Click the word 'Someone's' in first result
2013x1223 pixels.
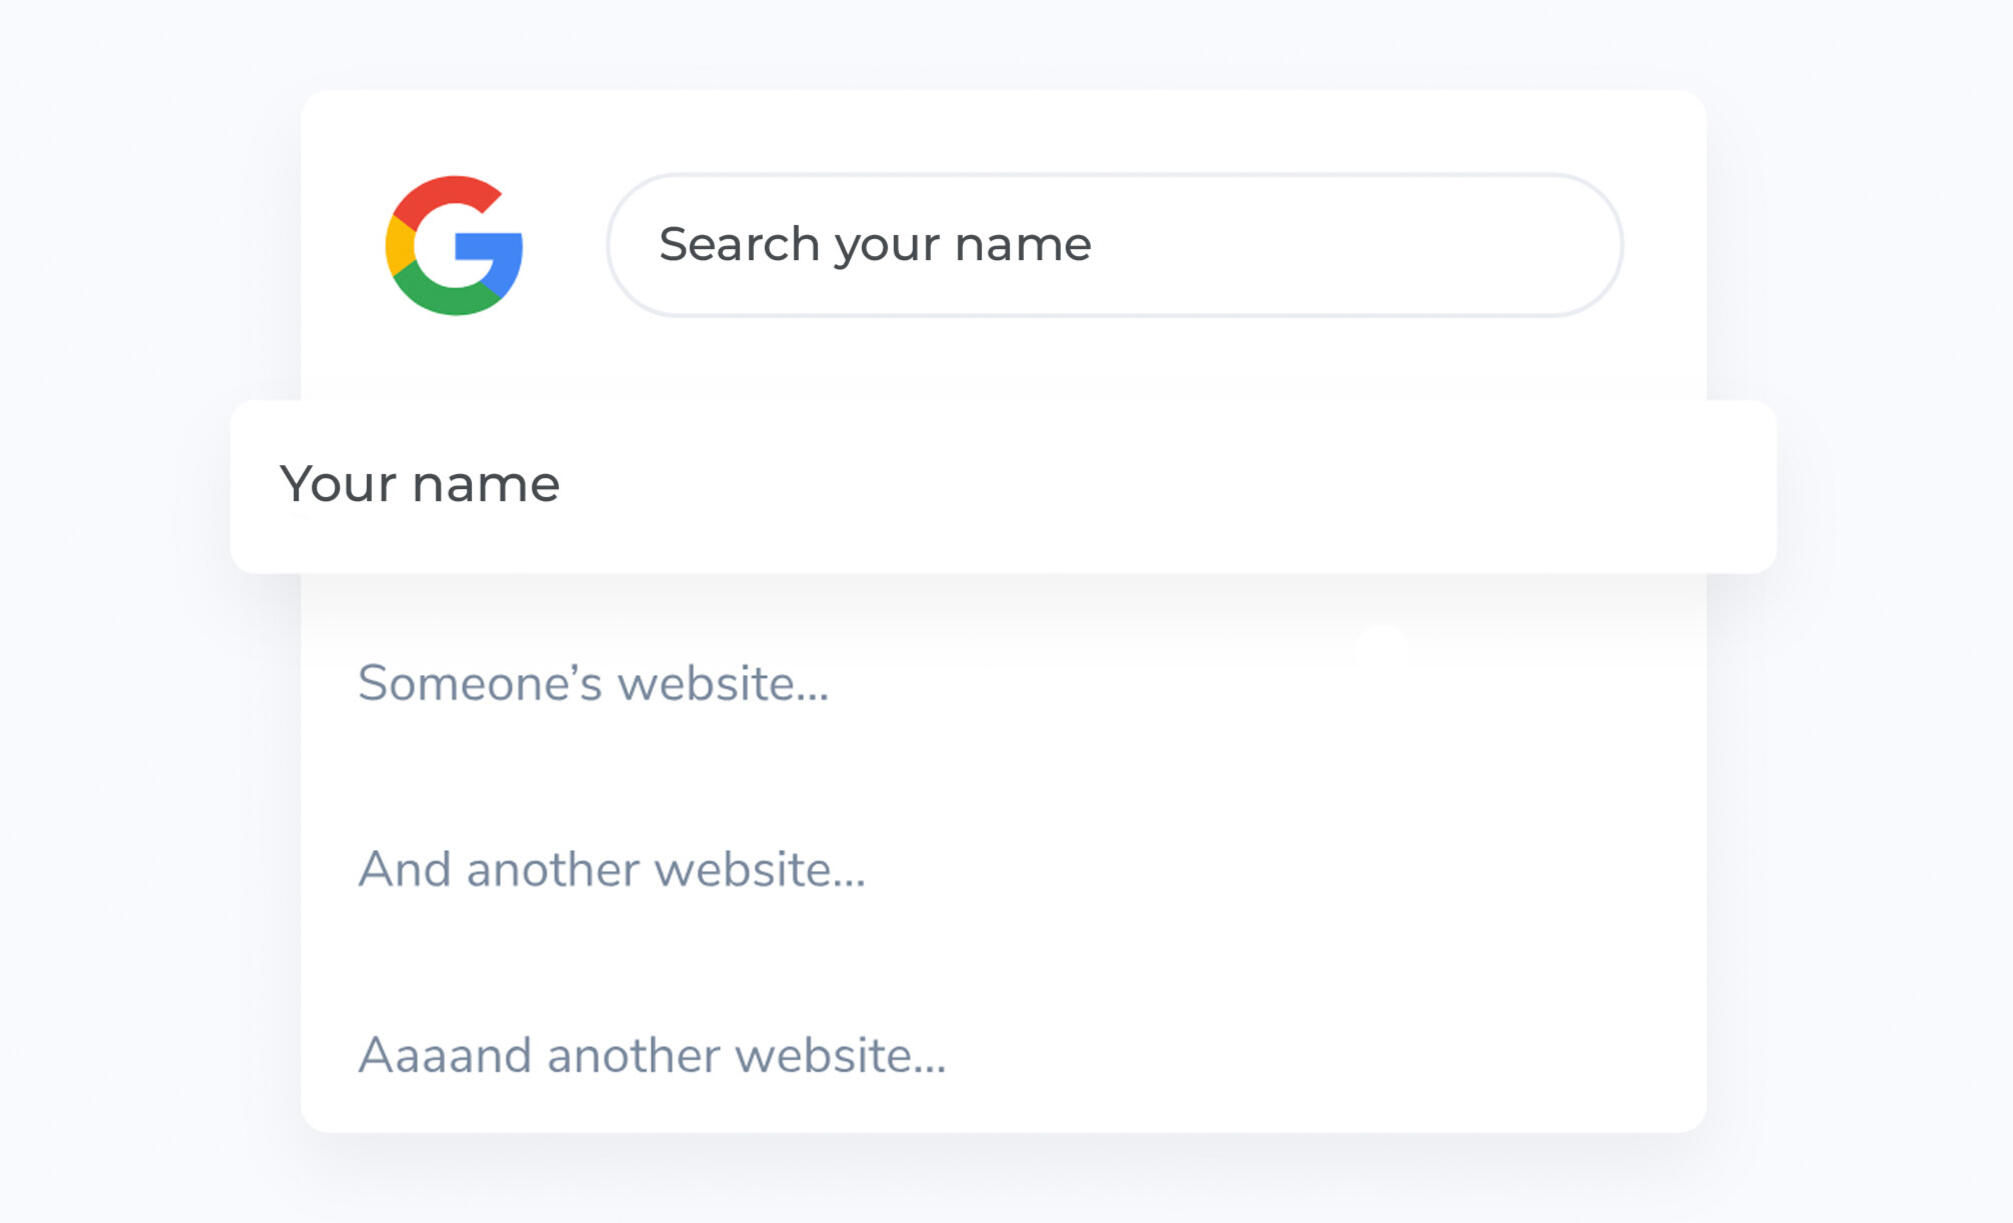tap(481, 684)
